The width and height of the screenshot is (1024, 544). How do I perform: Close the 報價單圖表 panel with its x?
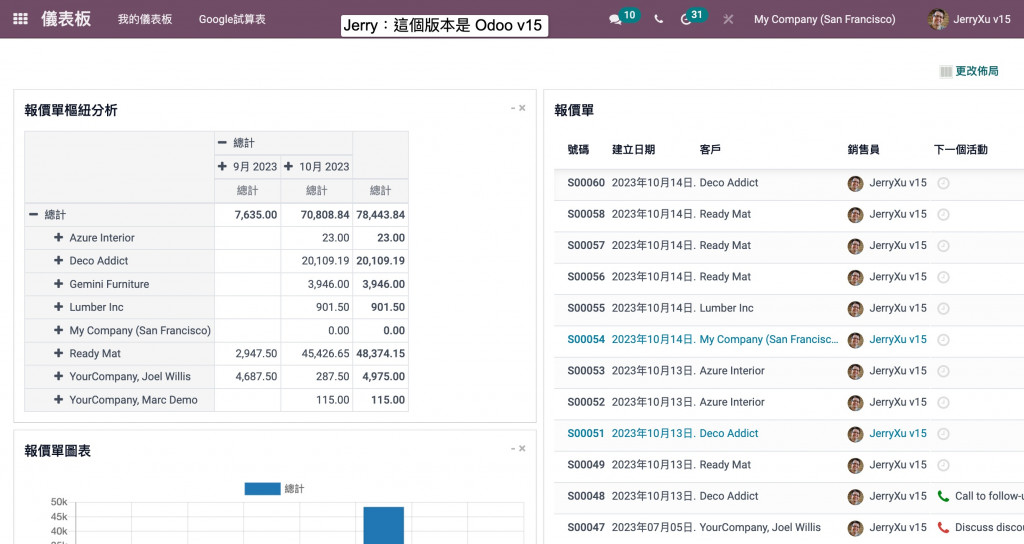click(x=522, y=448)
